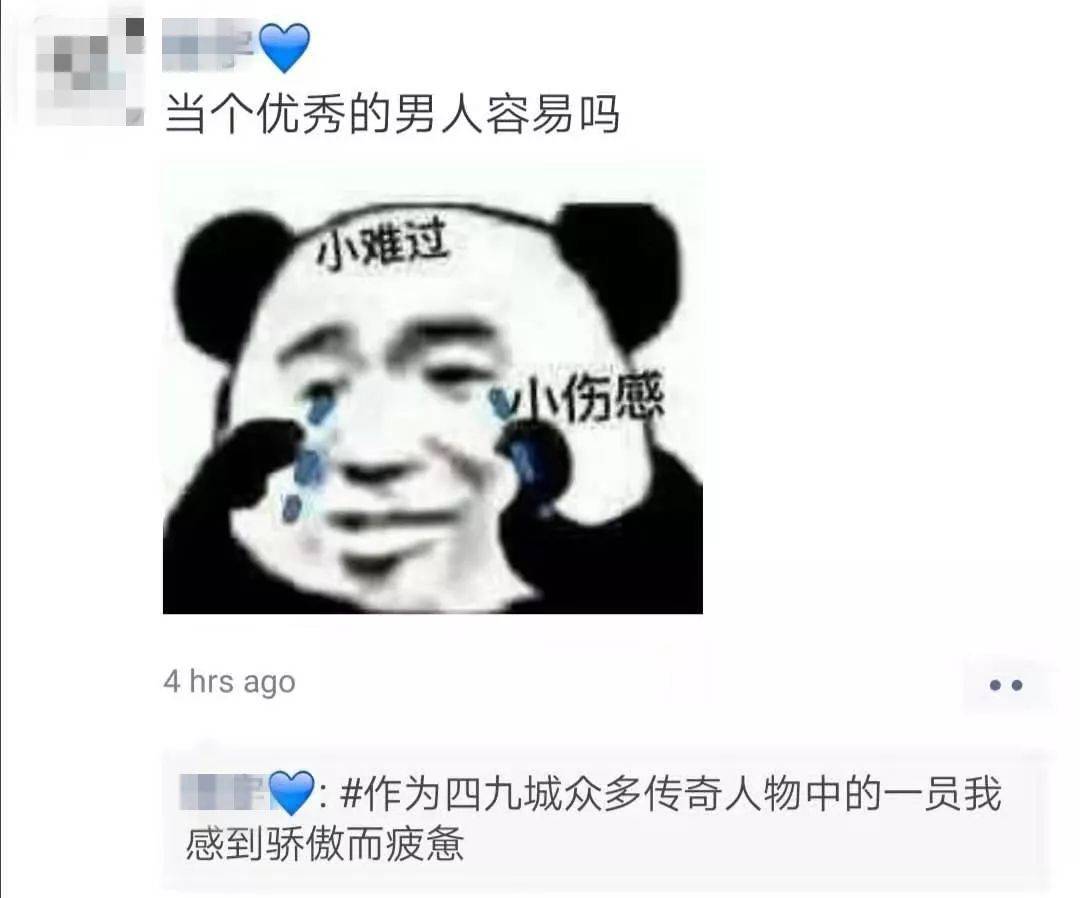This screenshot has height=898, width=1080.
Task: Tap the comment starting with #作为四九城
Action: coord(592,819)
